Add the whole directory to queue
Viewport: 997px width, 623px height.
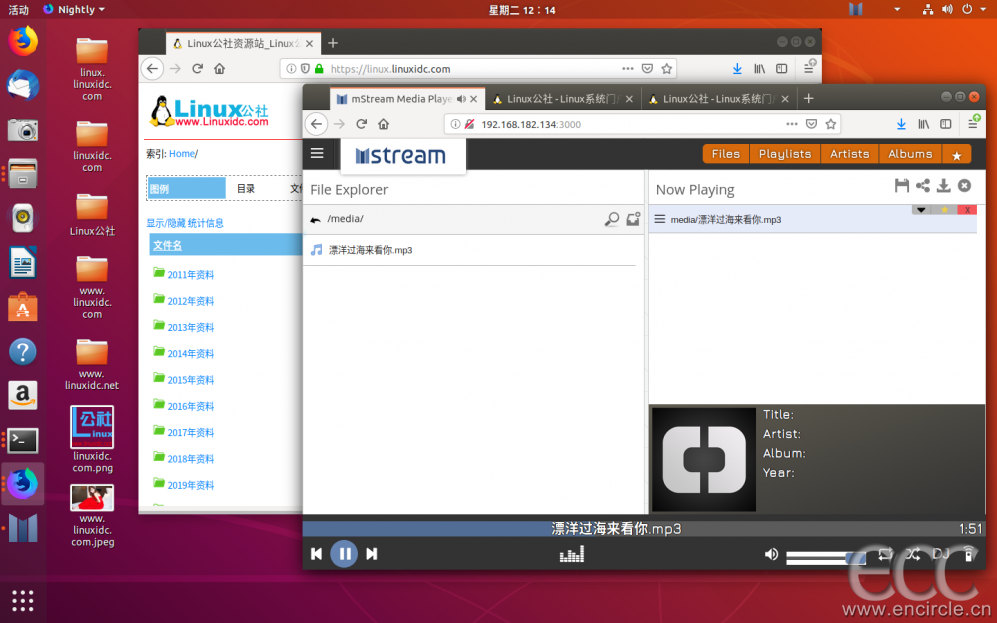633,220
